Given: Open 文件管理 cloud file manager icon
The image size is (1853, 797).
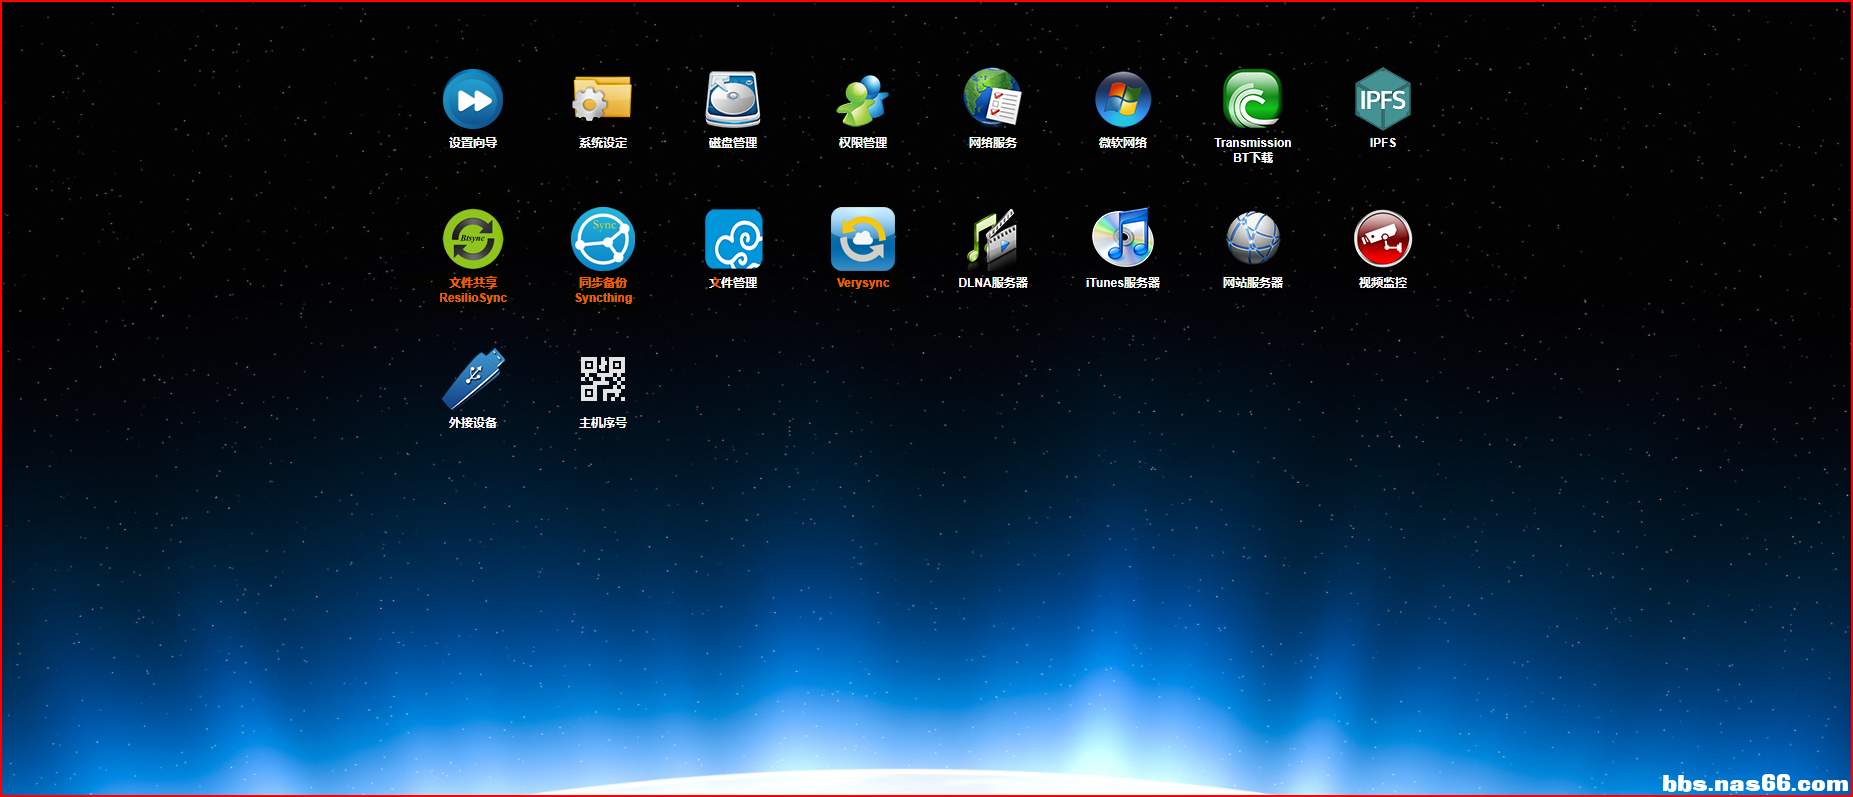Looking at the screenshot, I should 733,239.
